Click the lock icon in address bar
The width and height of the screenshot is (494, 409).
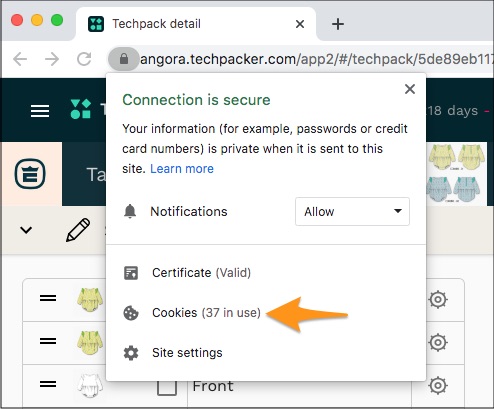(x=124, y=59)
